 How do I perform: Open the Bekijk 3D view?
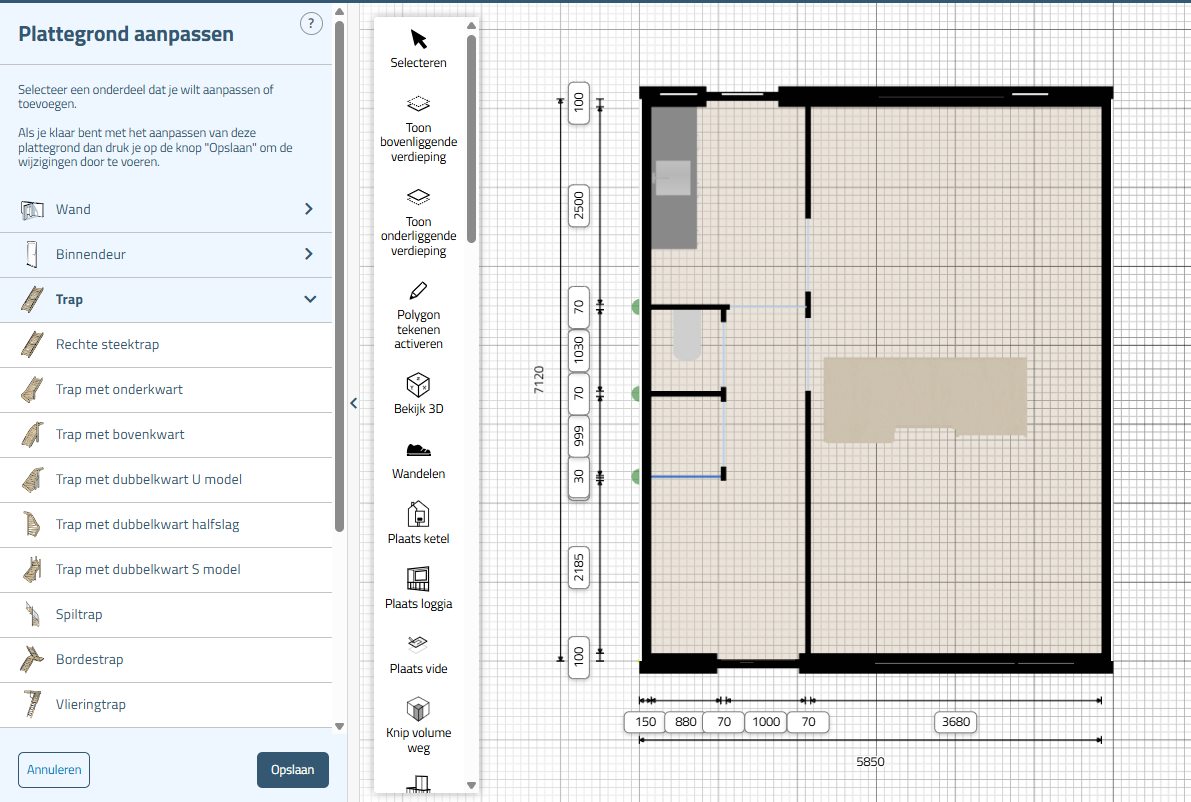[418, 394]
